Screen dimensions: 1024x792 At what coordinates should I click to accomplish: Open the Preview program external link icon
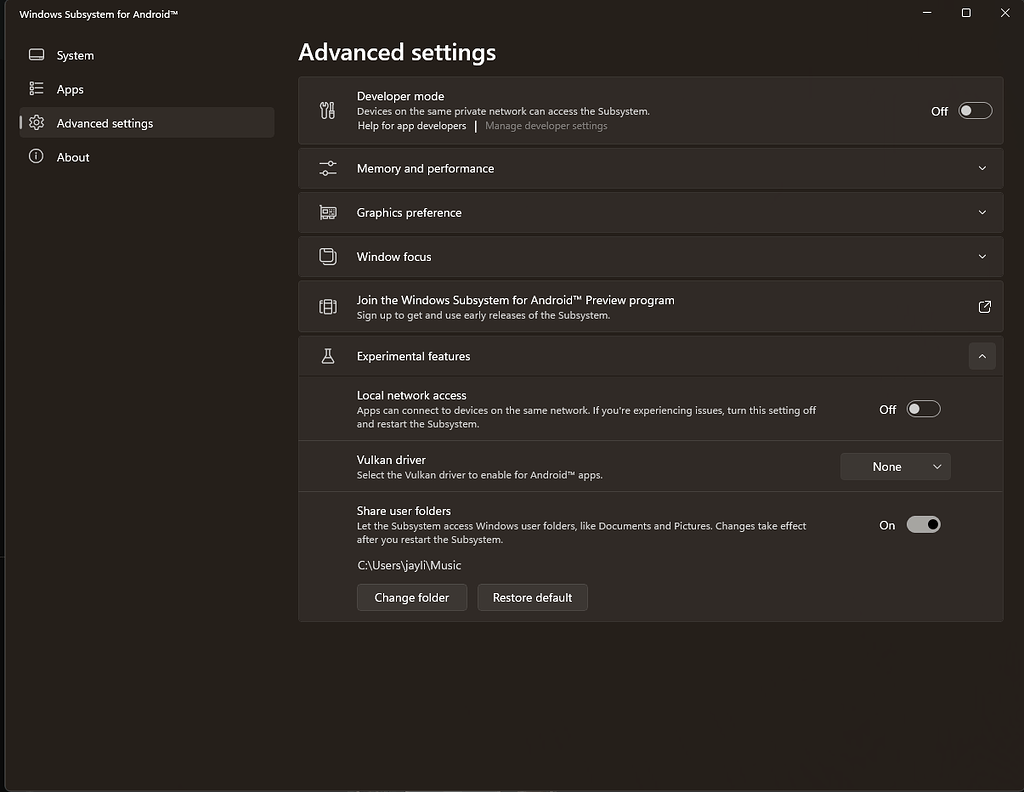click(x=984, y=307)
